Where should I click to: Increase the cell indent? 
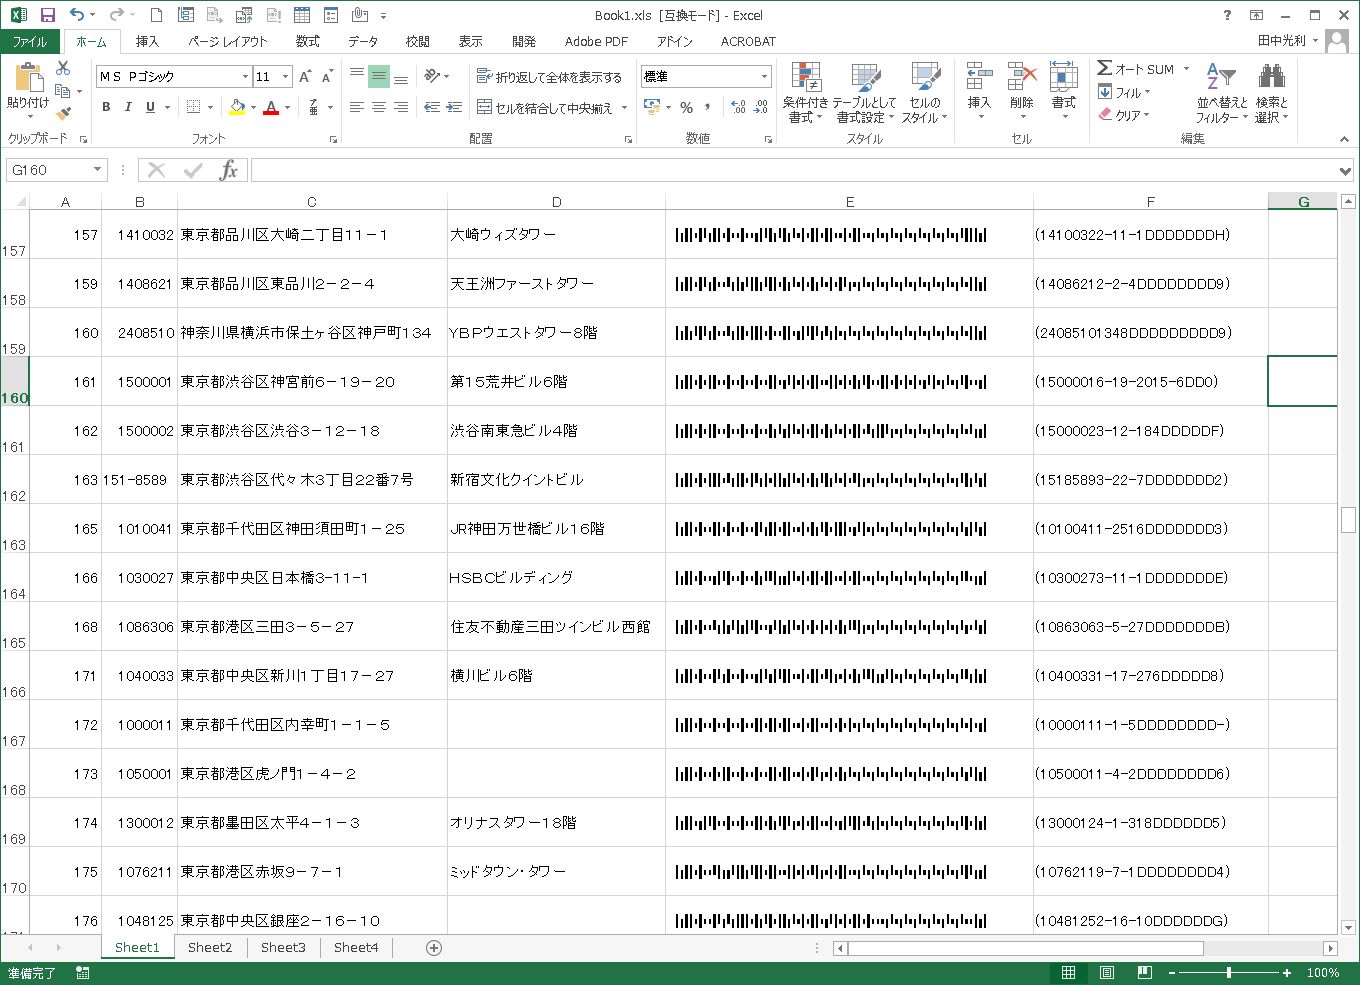[454, 107]
